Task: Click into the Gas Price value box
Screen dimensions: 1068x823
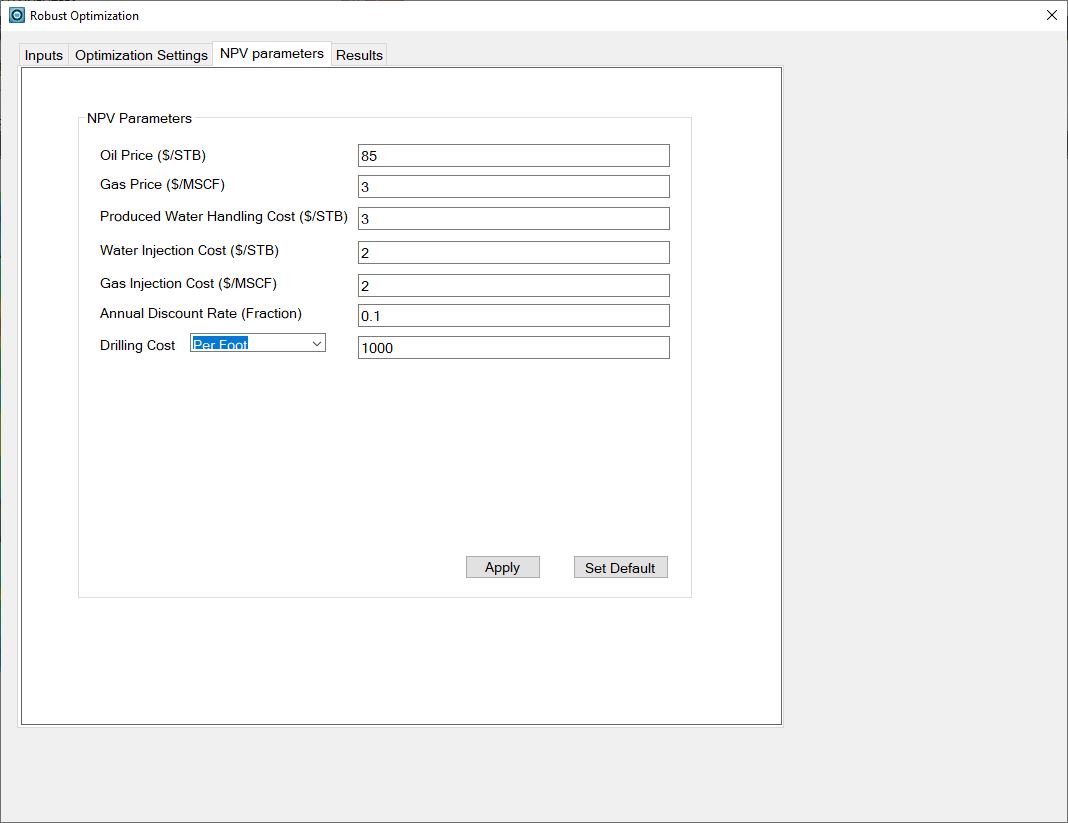Action: [x=513, y=187]
